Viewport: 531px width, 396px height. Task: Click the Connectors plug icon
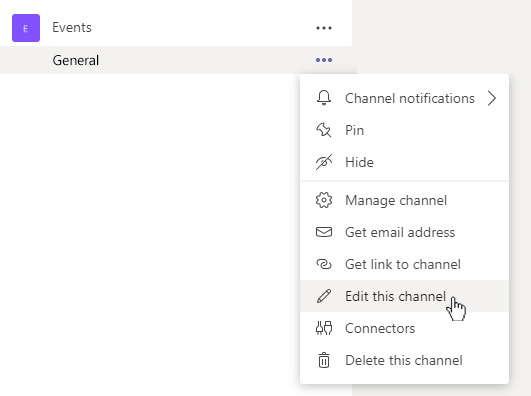(324, 328)
